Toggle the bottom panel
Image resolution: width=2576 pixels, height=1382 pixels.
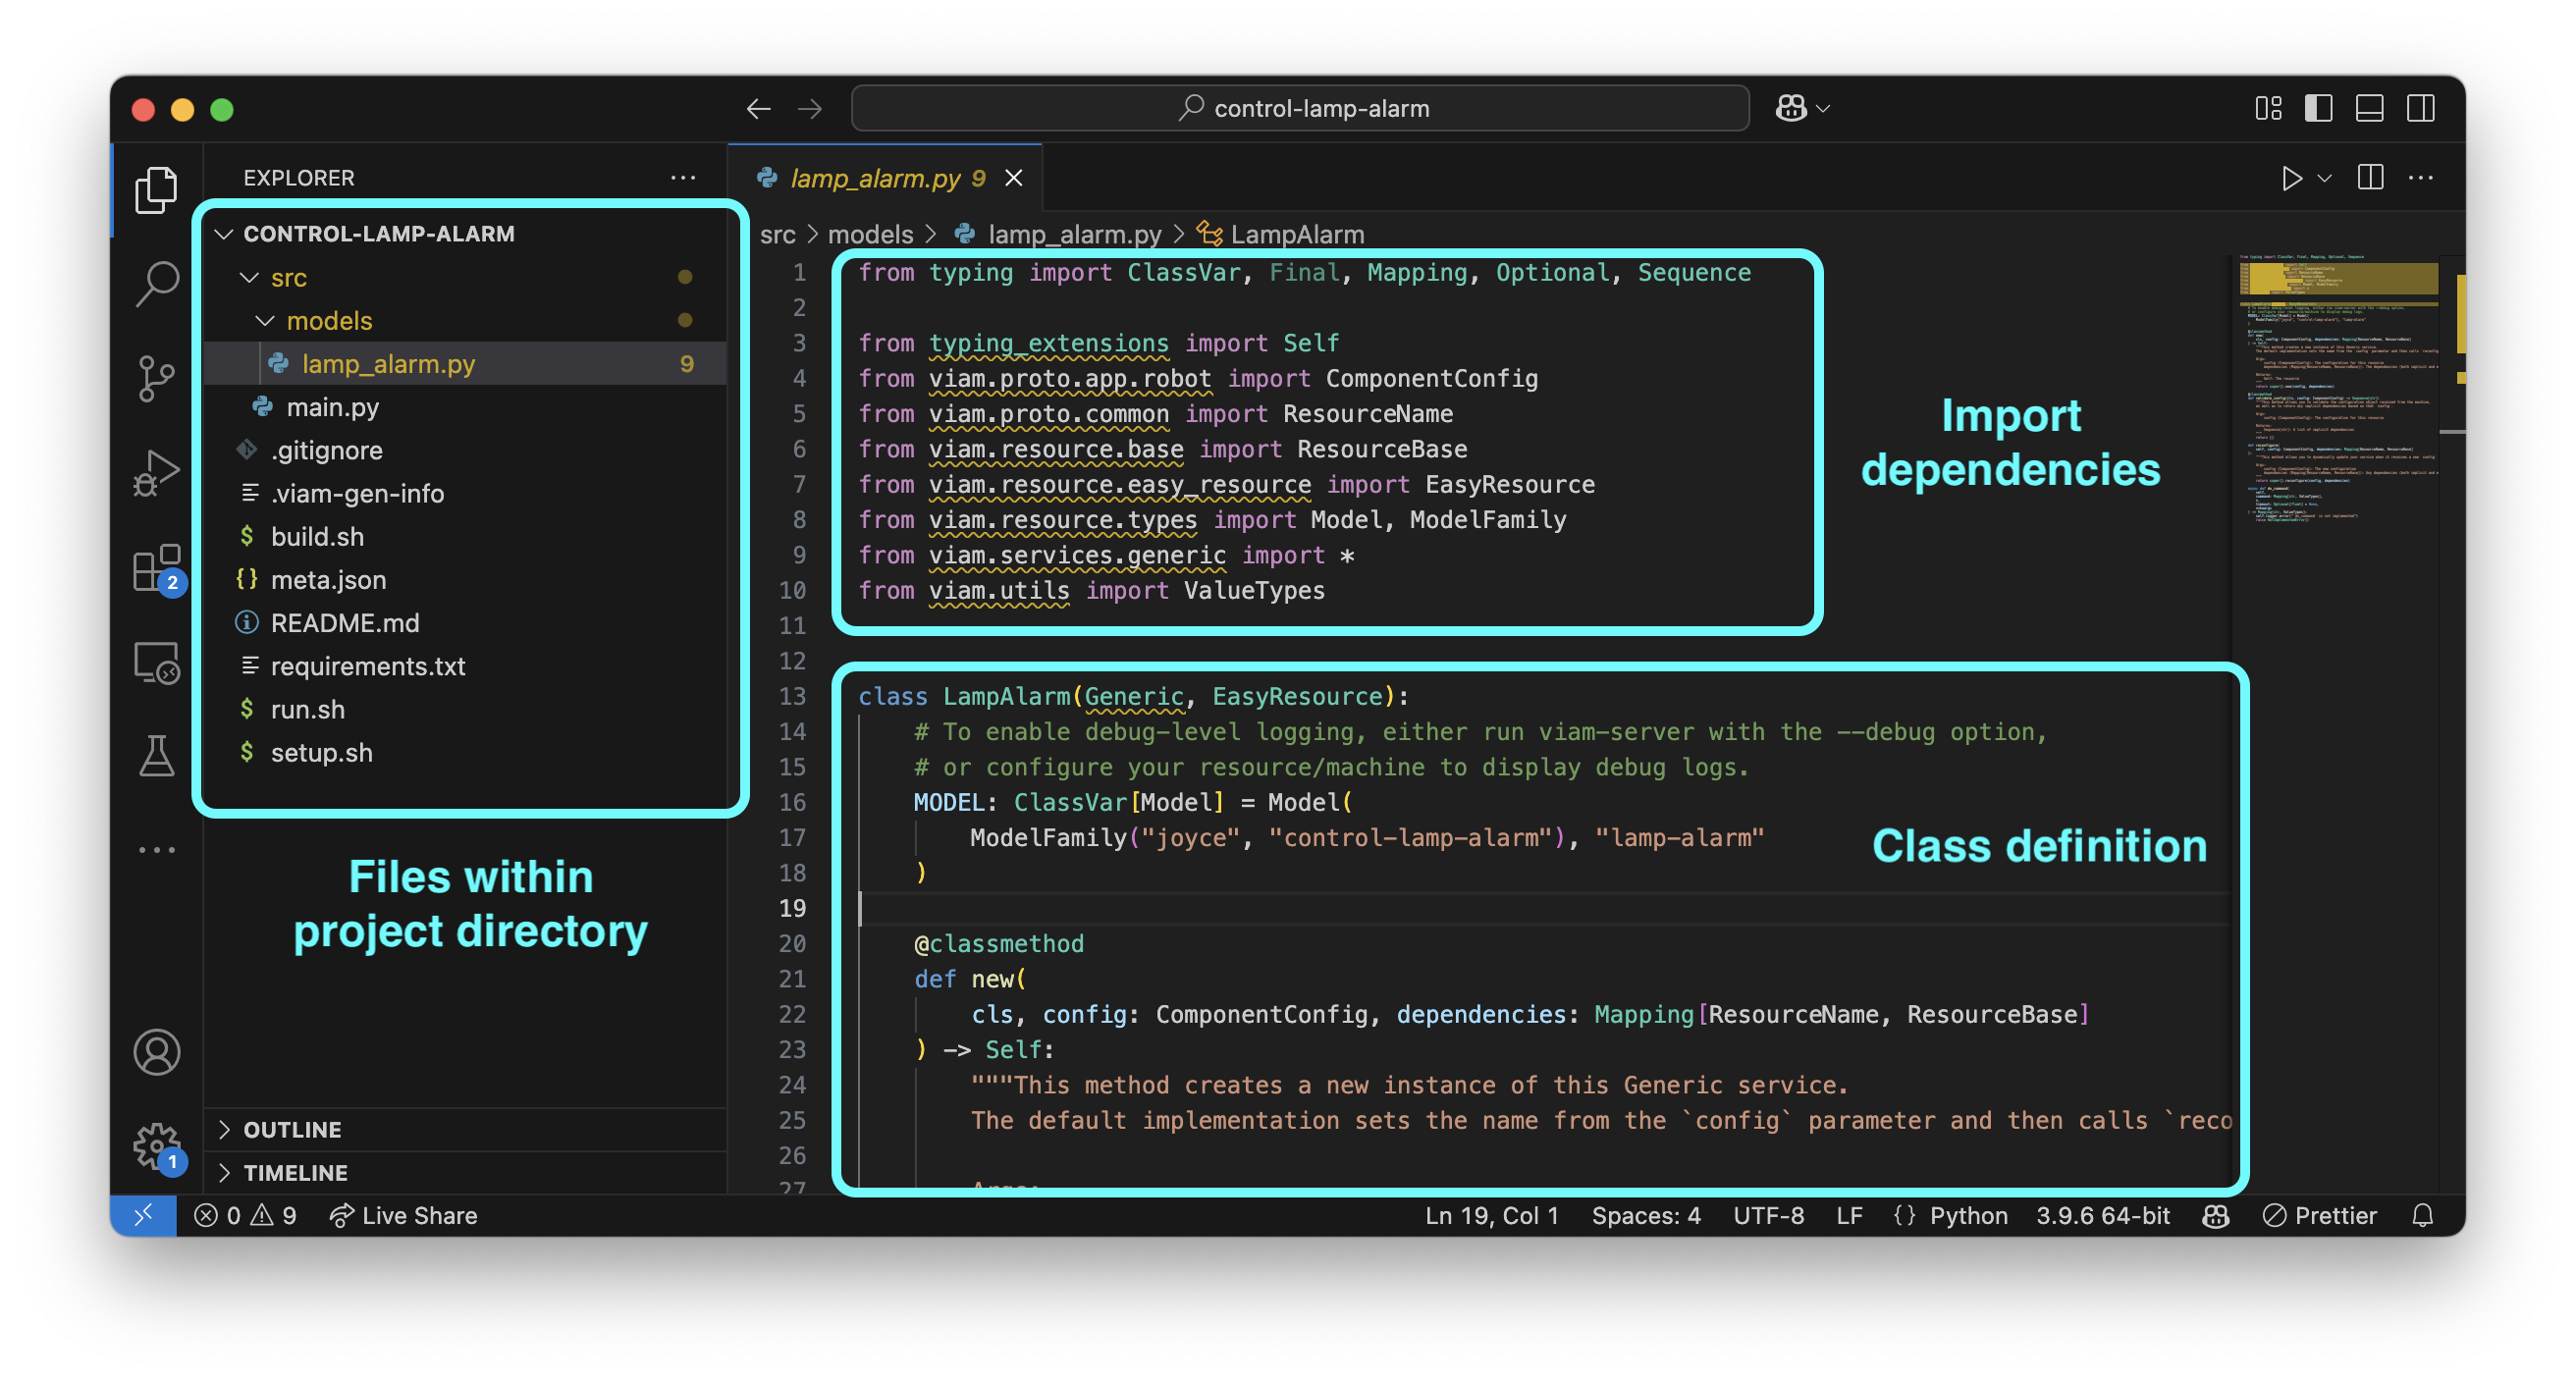2369,108
